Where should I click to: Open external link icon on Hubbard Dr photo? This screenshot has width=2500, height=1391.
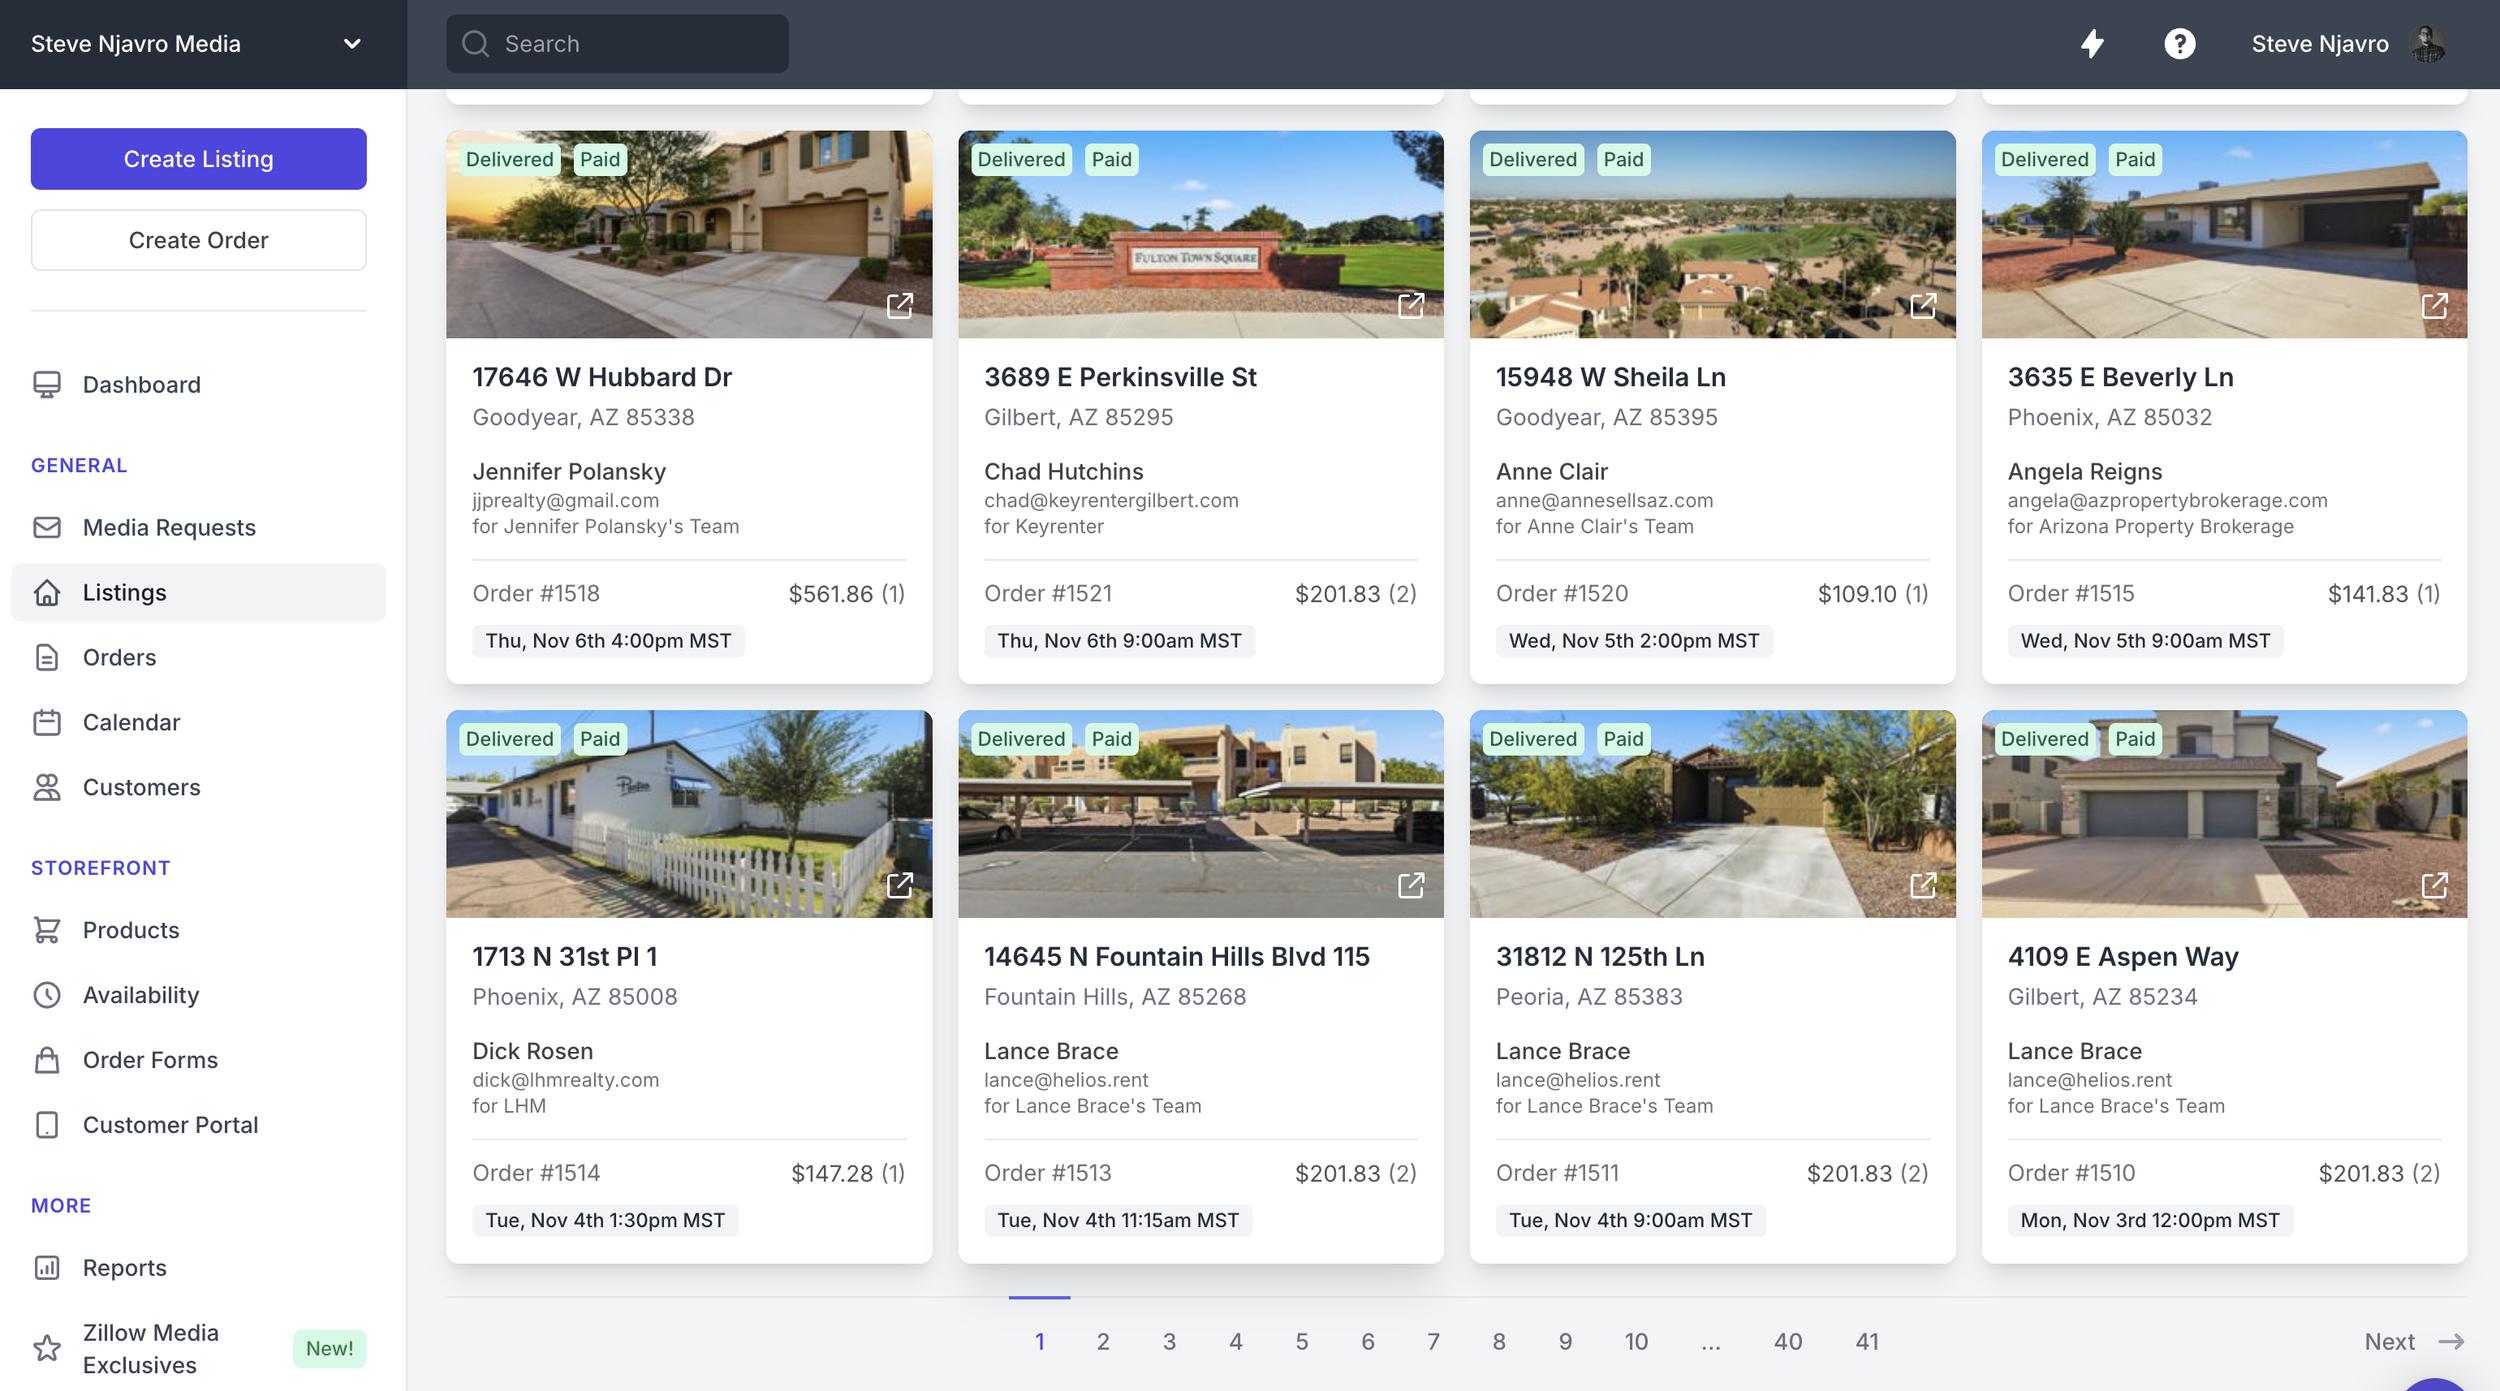point(900,305)
